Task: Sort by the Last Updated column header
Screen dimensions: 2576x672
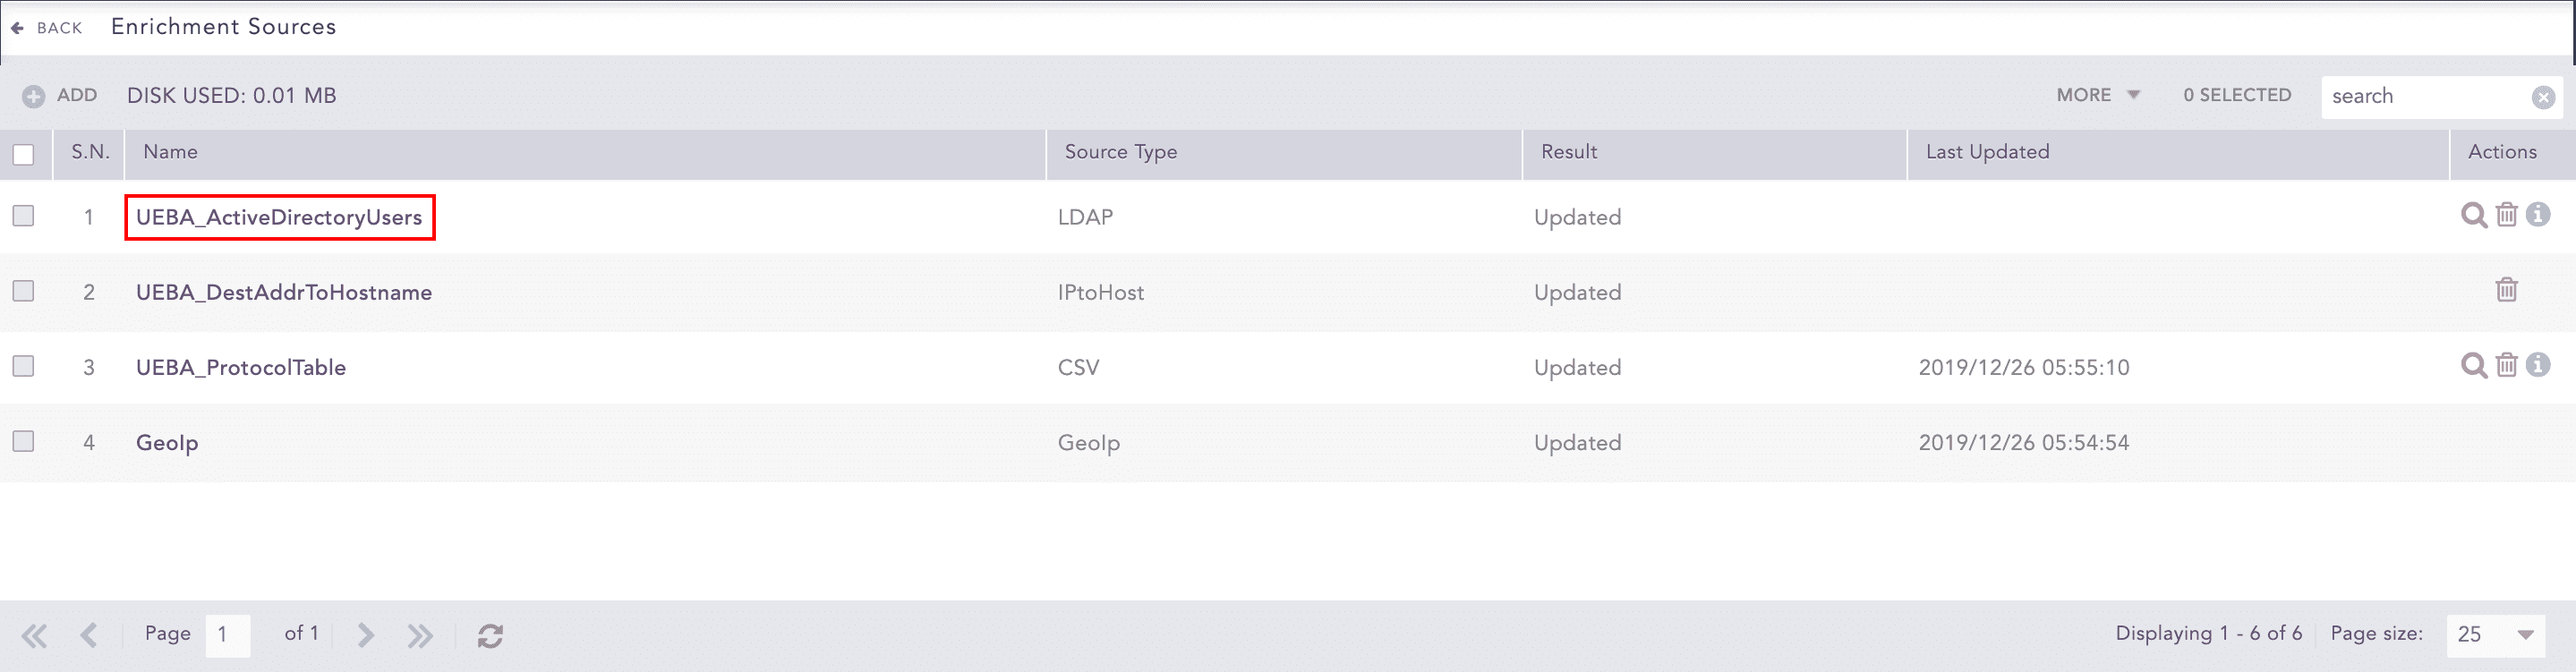Action: [x=1987, y=152]
